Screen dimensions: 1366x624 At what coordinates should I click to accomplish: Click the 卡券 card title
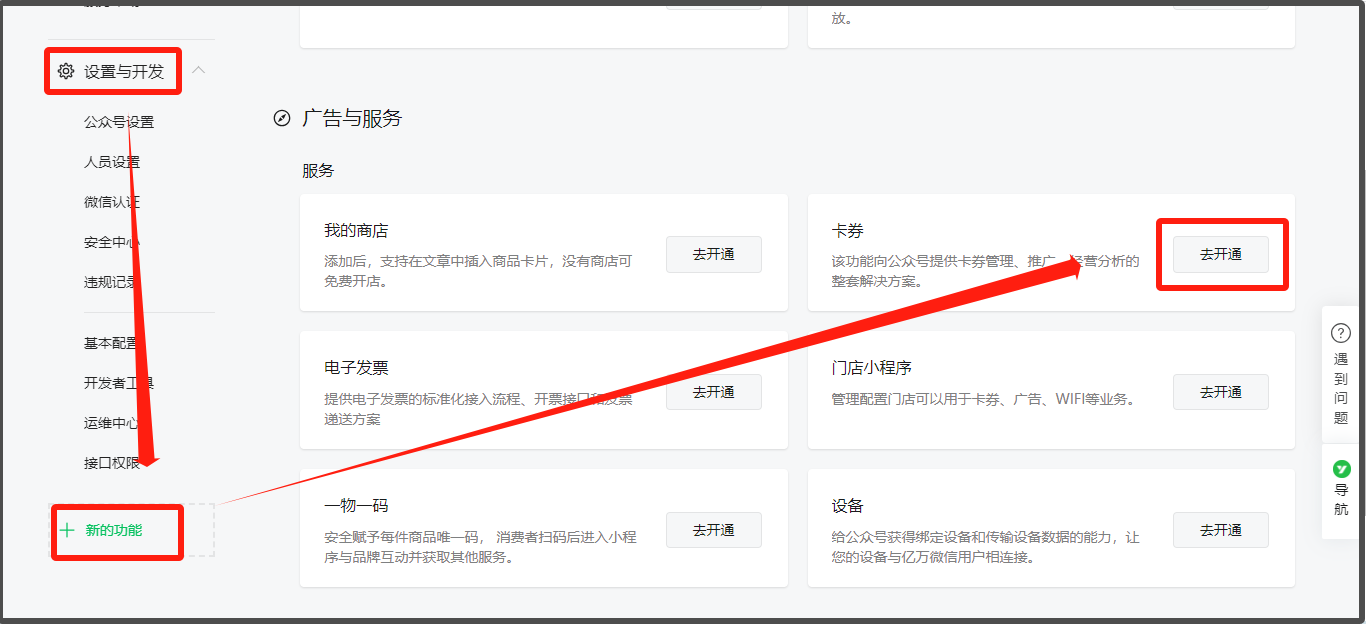coord(847,231)
